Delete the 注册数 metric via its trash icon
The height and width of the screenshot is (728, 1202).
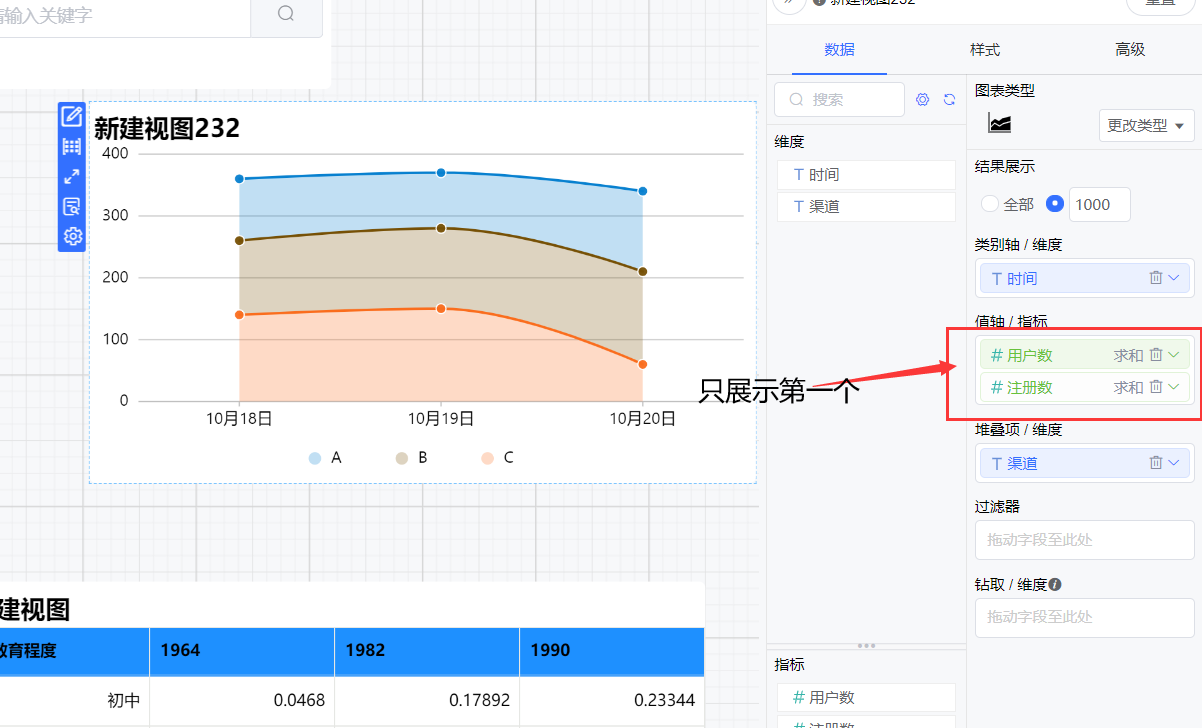pyautogui.click(x=1157, y=386)
